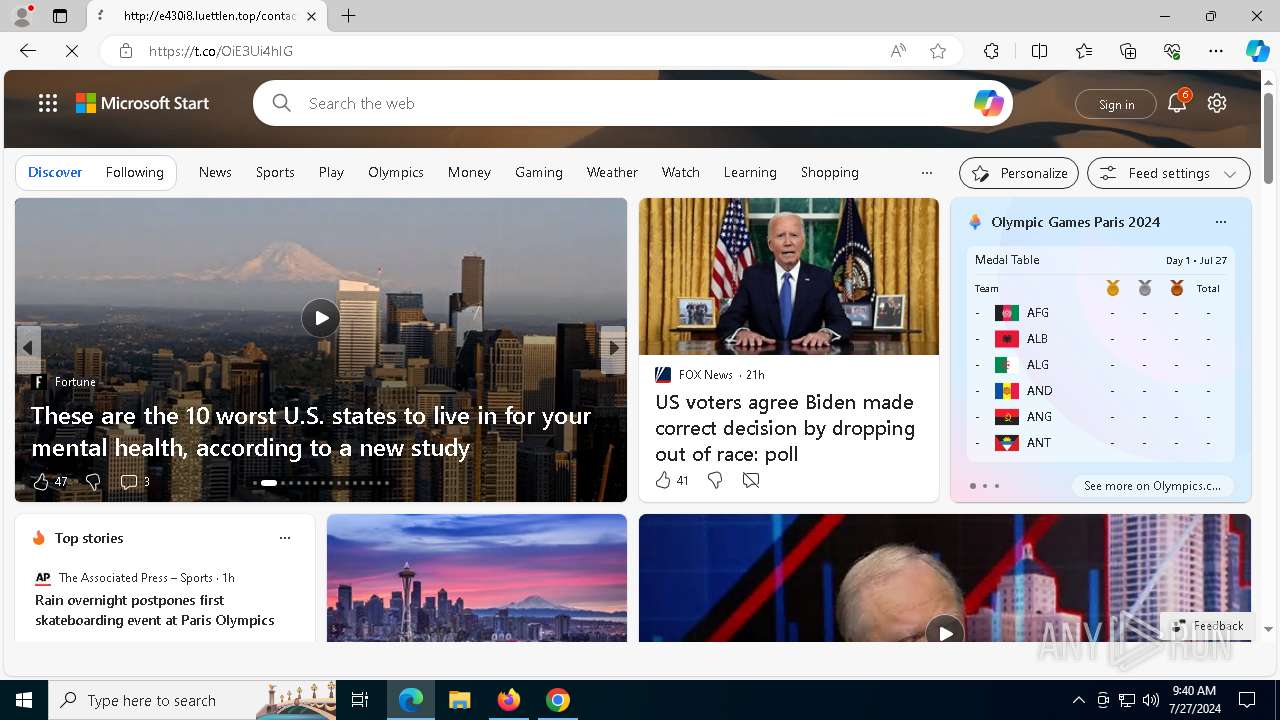Add this page to favorites
This screenshot has height=720, width=1280.
point(938,51)
